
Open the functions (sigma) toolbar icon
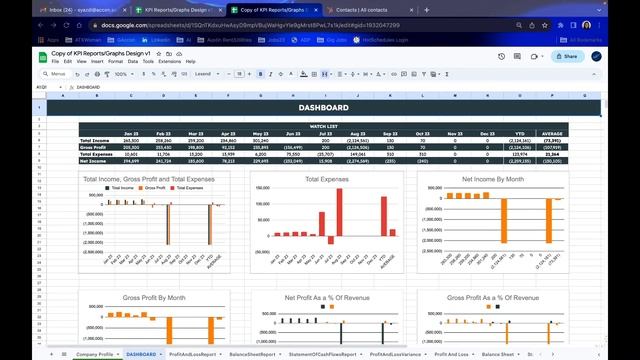pos(447,74)
